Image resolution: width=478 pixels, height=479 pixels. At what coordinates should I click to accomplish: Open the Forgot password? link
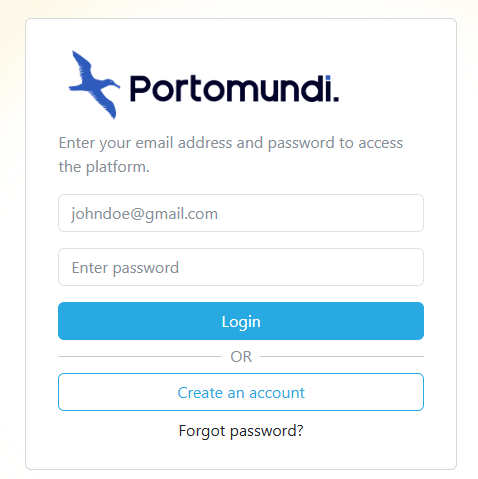(x=241, y=431)
